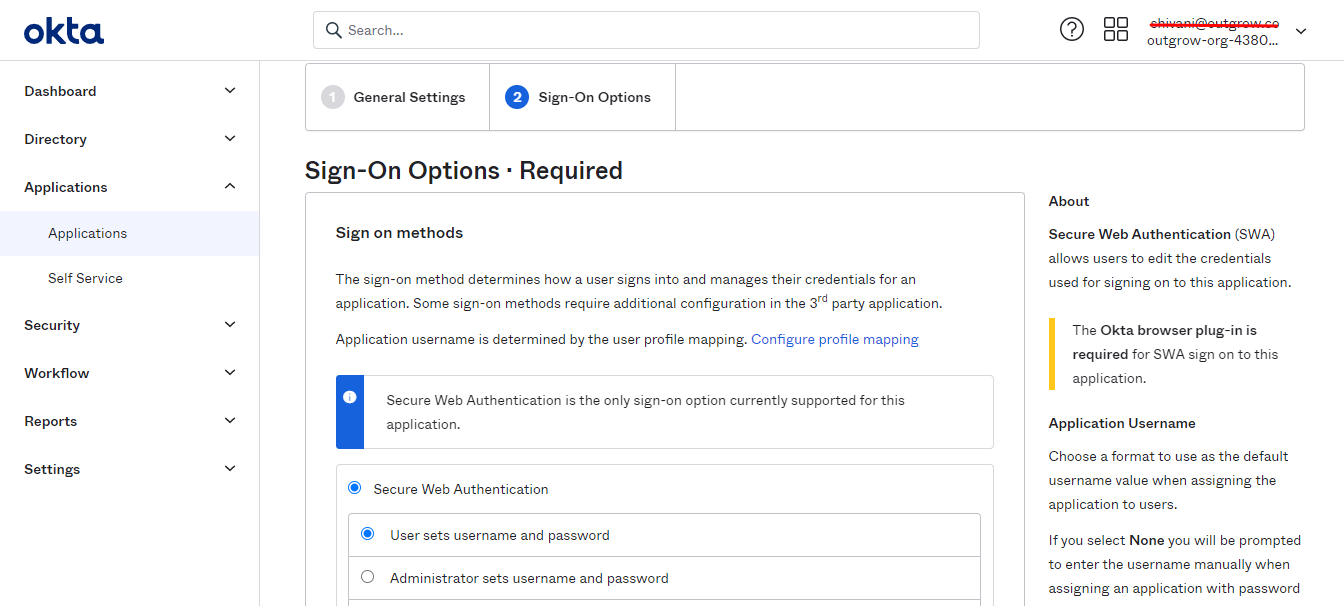This screenshot has width=1344, height=606.
Task: Select Secure Web Authentication radio button
Action: (x=354, y=488)
